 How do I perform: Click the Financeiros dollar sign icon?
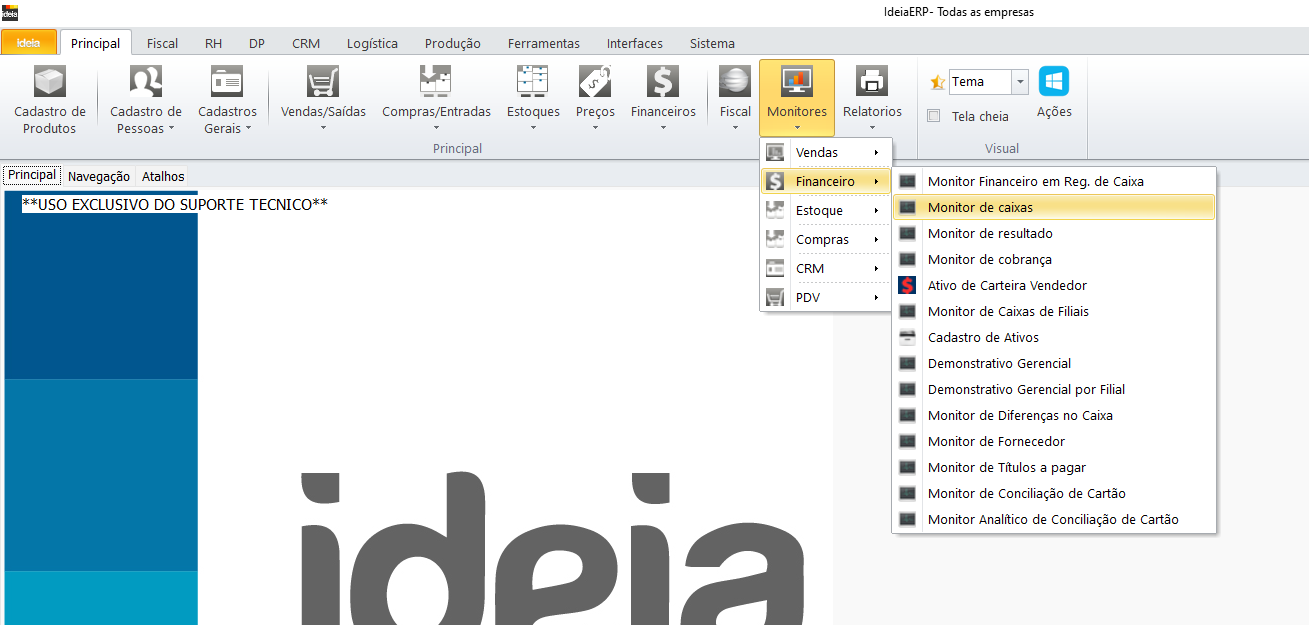[663, 82]
